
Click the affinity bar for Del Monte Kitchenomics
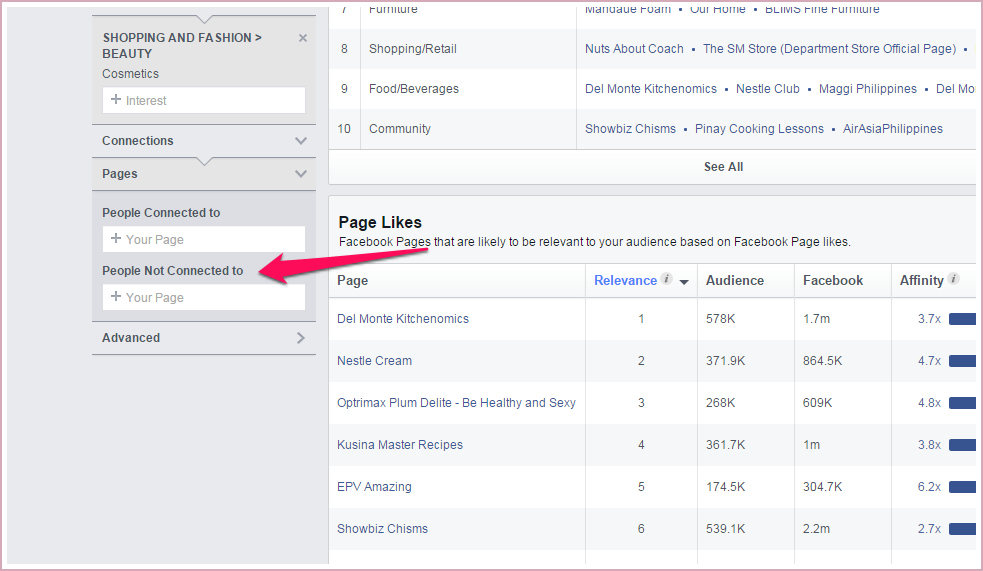tap(962, 319)
